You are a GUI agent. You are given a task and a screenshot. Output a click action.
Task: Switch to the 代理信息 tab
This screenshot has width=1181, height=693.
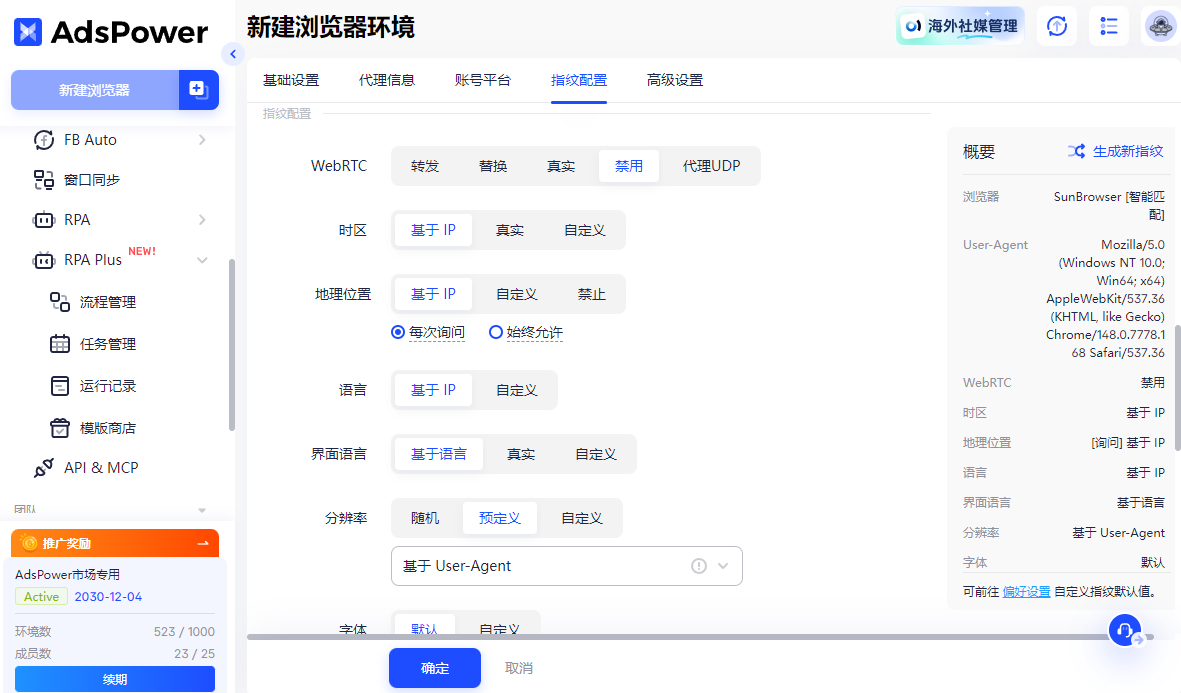pos(386,80)
